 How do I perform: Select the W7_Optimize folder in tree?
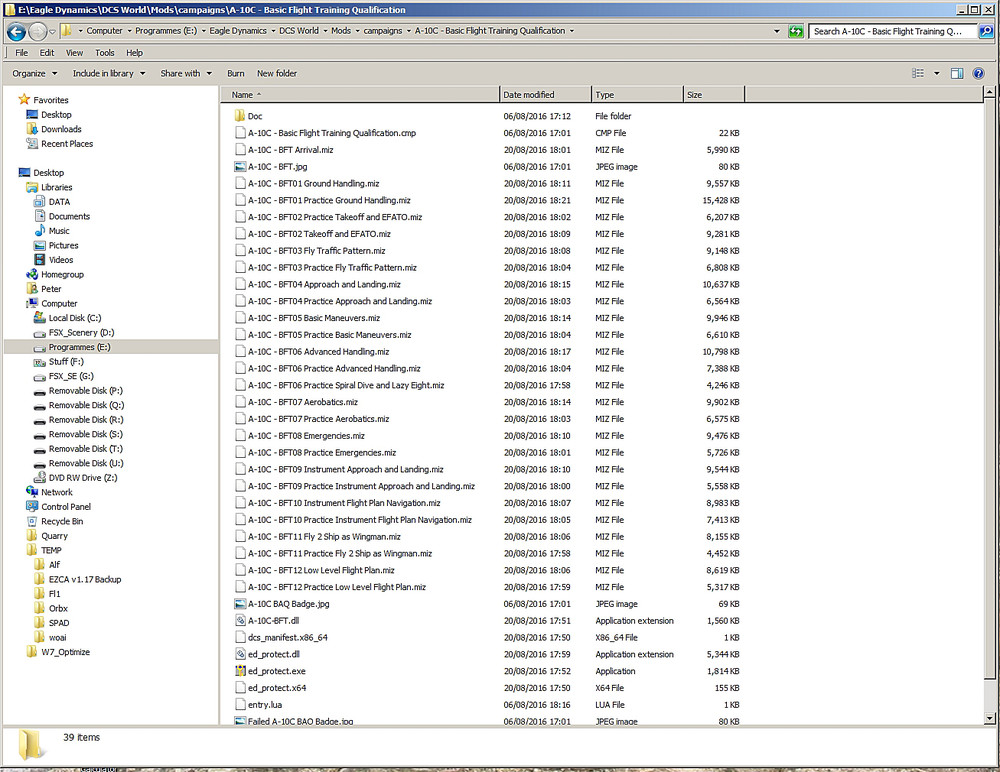click(x=65, y=652)
